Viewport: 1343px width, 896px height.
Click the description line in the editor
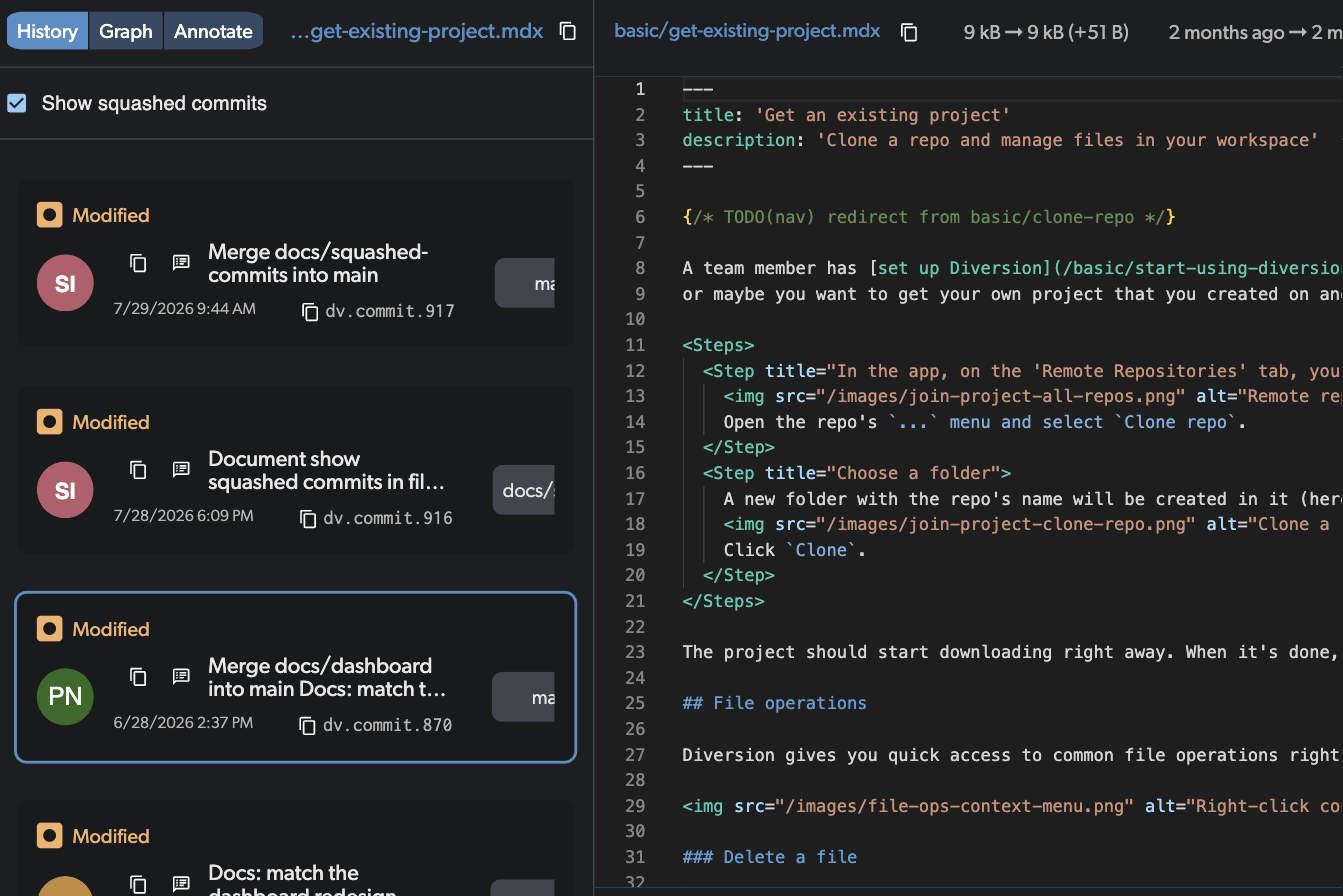click(x=1001, y=140)
